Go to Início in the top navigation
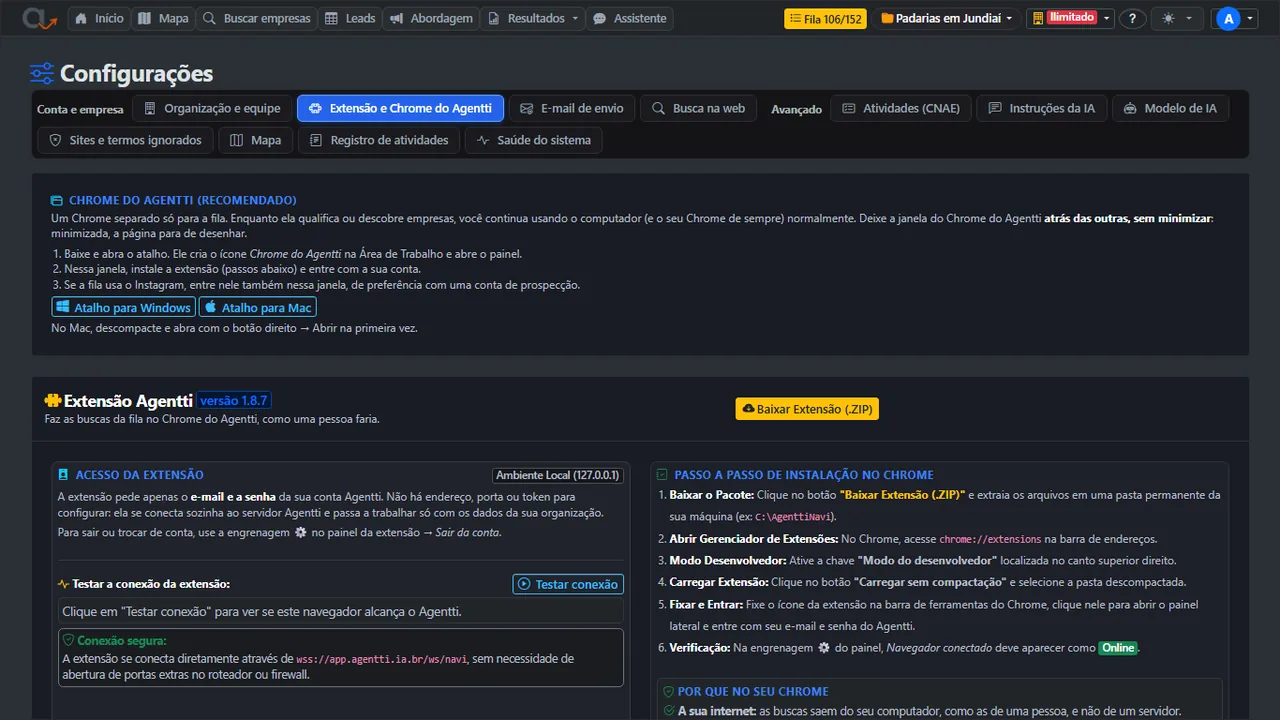The image size is (1280, 720). click(x=99, y=18)
